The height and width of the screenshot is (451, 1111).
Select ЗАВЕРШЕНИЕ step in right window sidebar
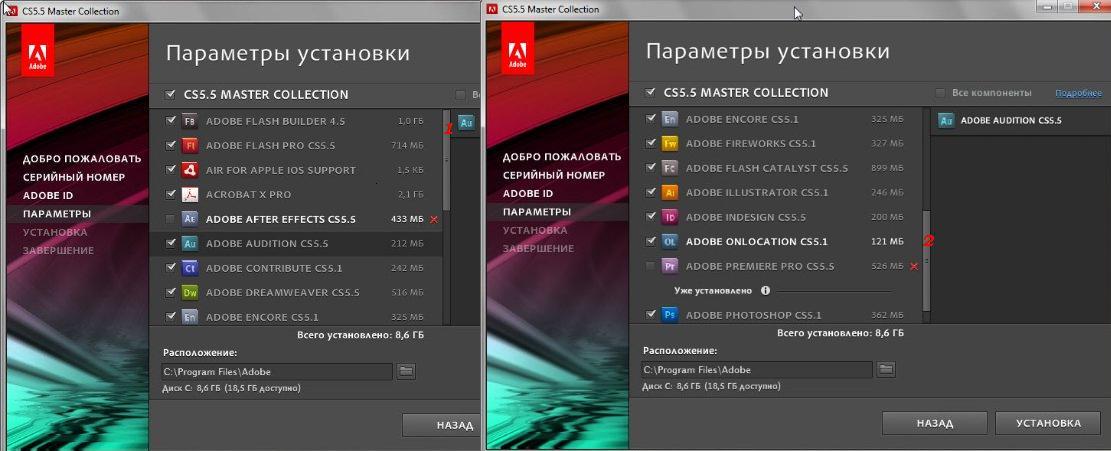[538, 249]
